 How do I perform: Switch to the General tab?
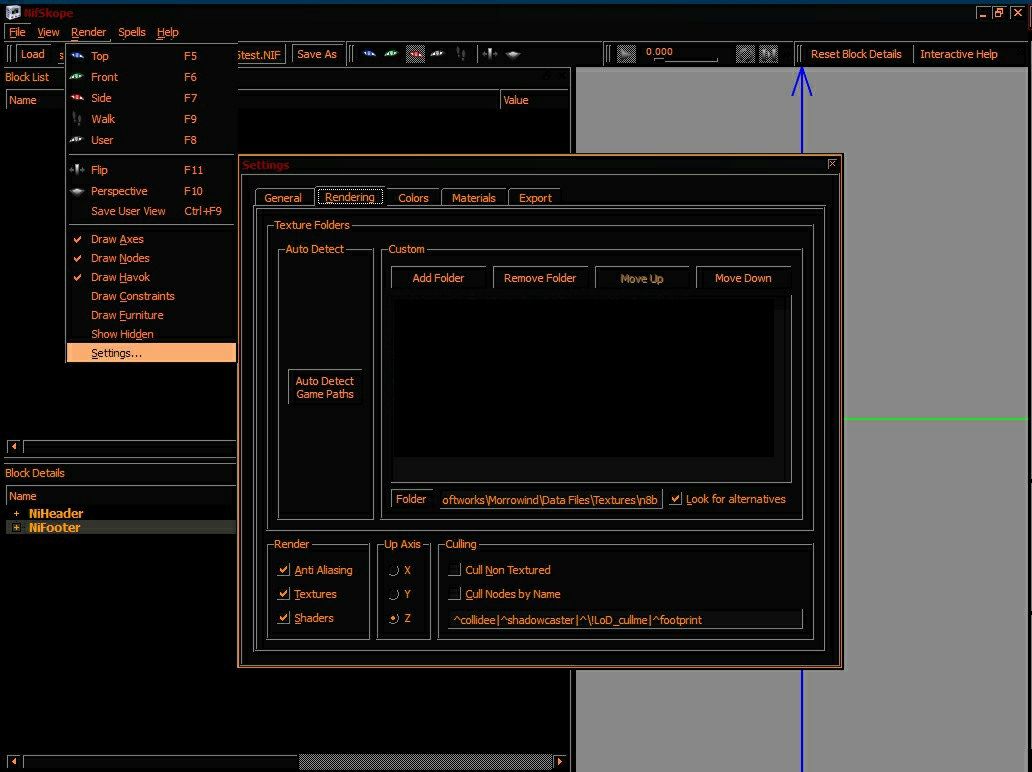click(x=283, y=197)
